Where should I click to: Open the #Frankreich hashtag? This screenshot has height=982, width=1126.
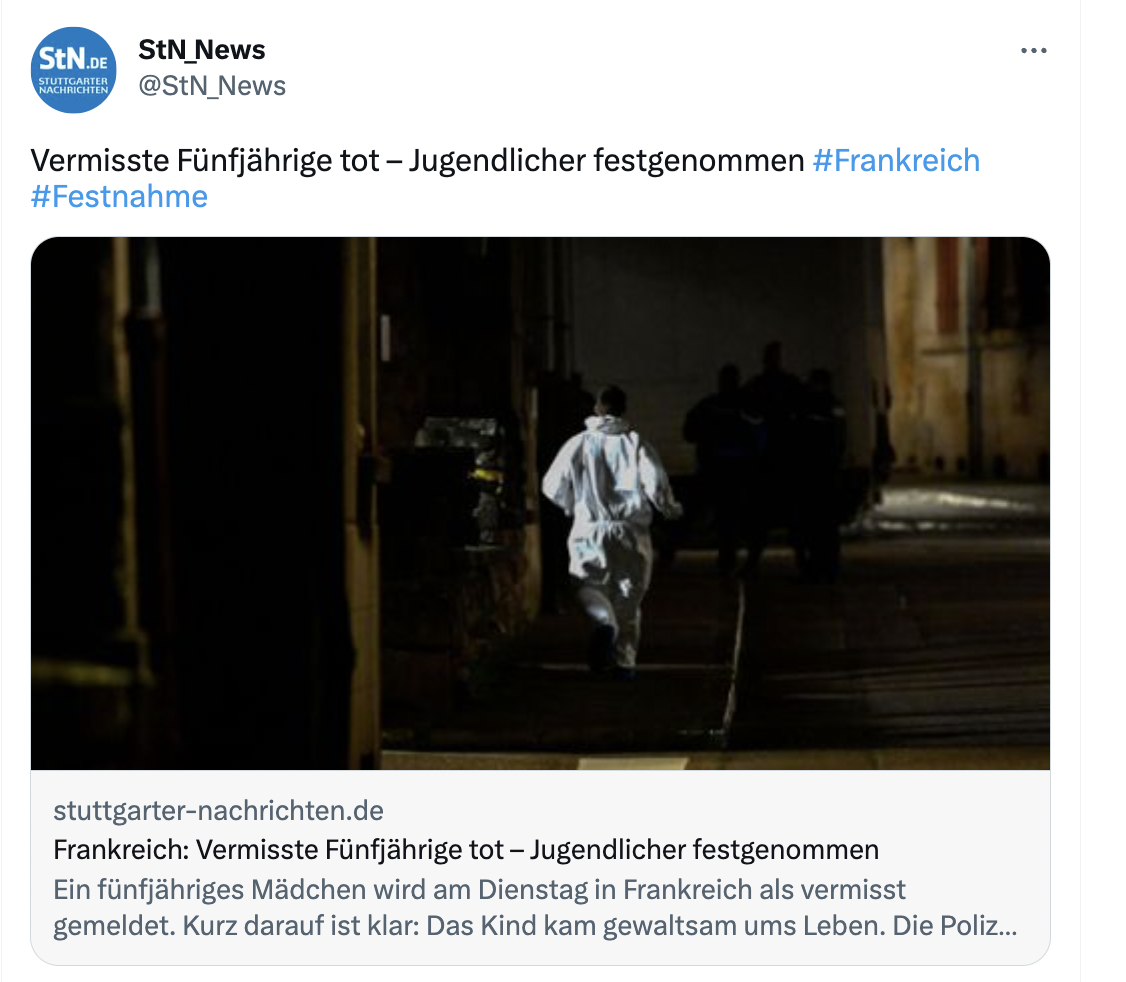pyautogui.click(x=896, y=160)
